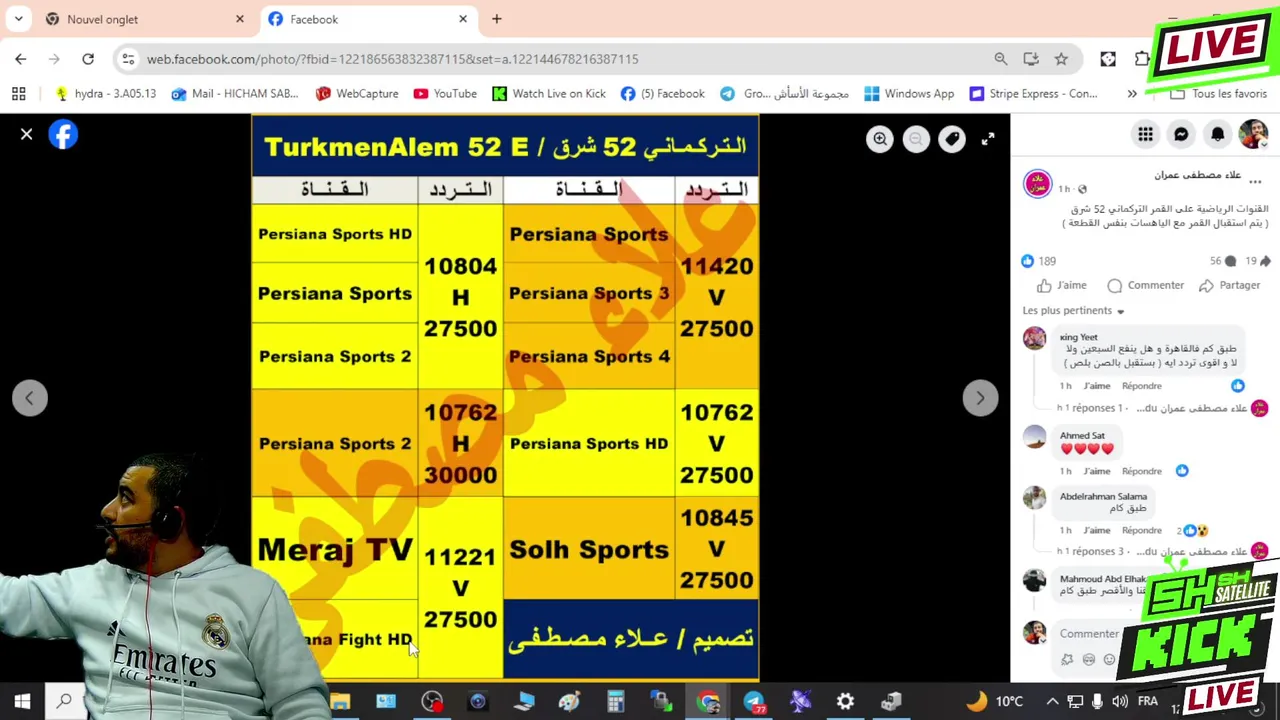Open author name علاء مصطفى عمران
The height and width of the screenshot is (720, 1280).
(1197, 175)
